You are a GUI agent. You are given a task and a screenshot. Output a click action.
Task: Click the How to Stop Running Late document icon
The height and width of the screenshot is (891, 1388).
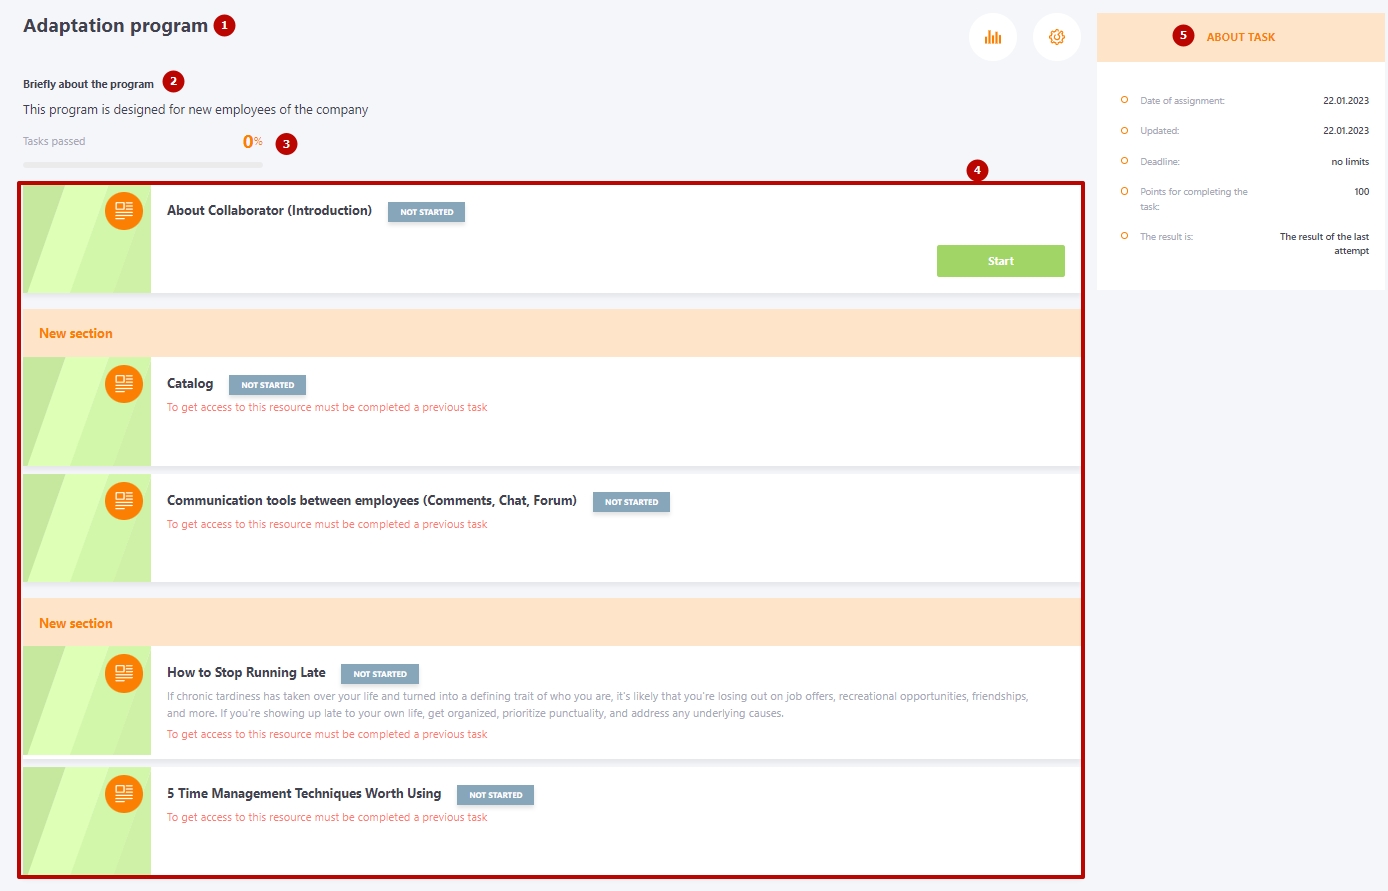[124, 673]
